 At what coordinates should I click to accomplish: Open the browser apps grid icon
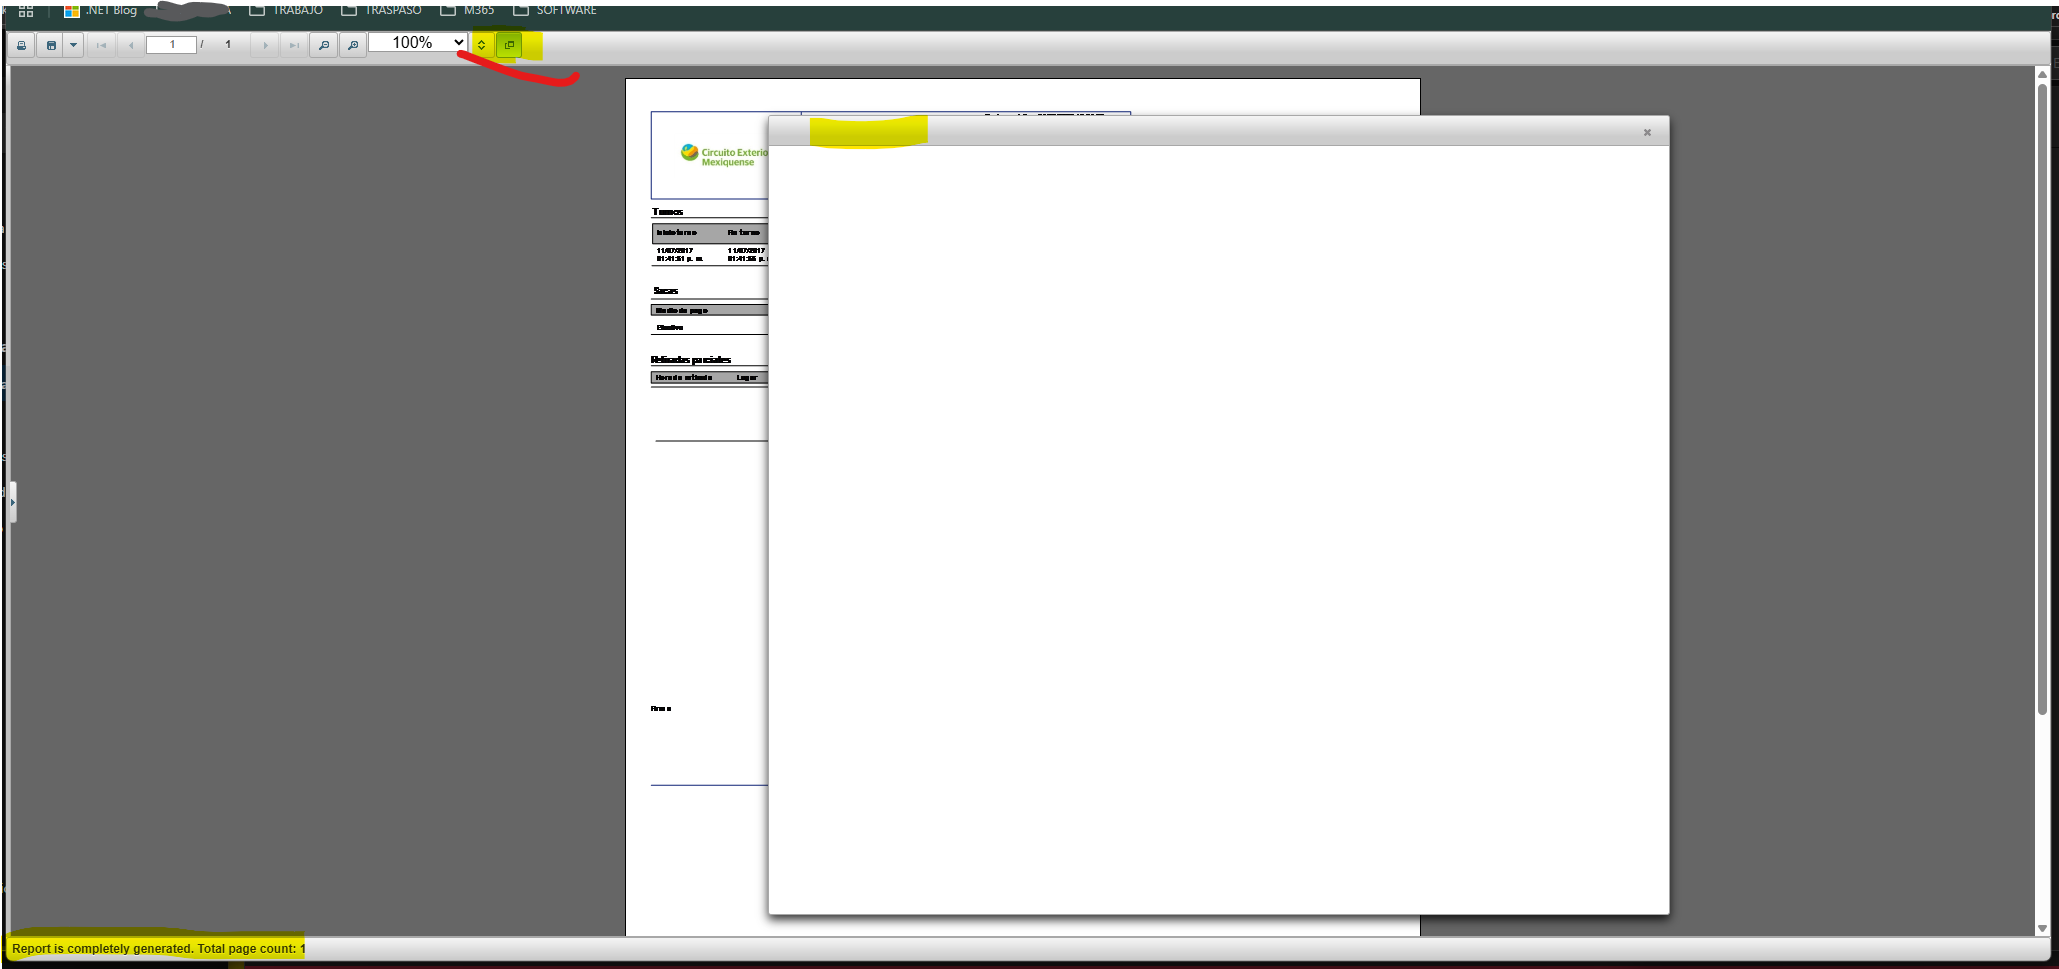[x=26, y=10]
